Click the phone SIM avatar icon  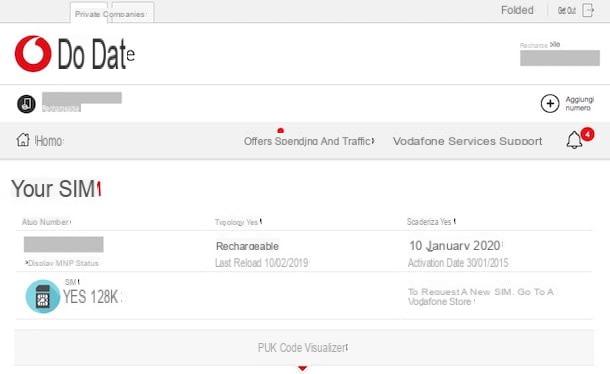[26, 104]
